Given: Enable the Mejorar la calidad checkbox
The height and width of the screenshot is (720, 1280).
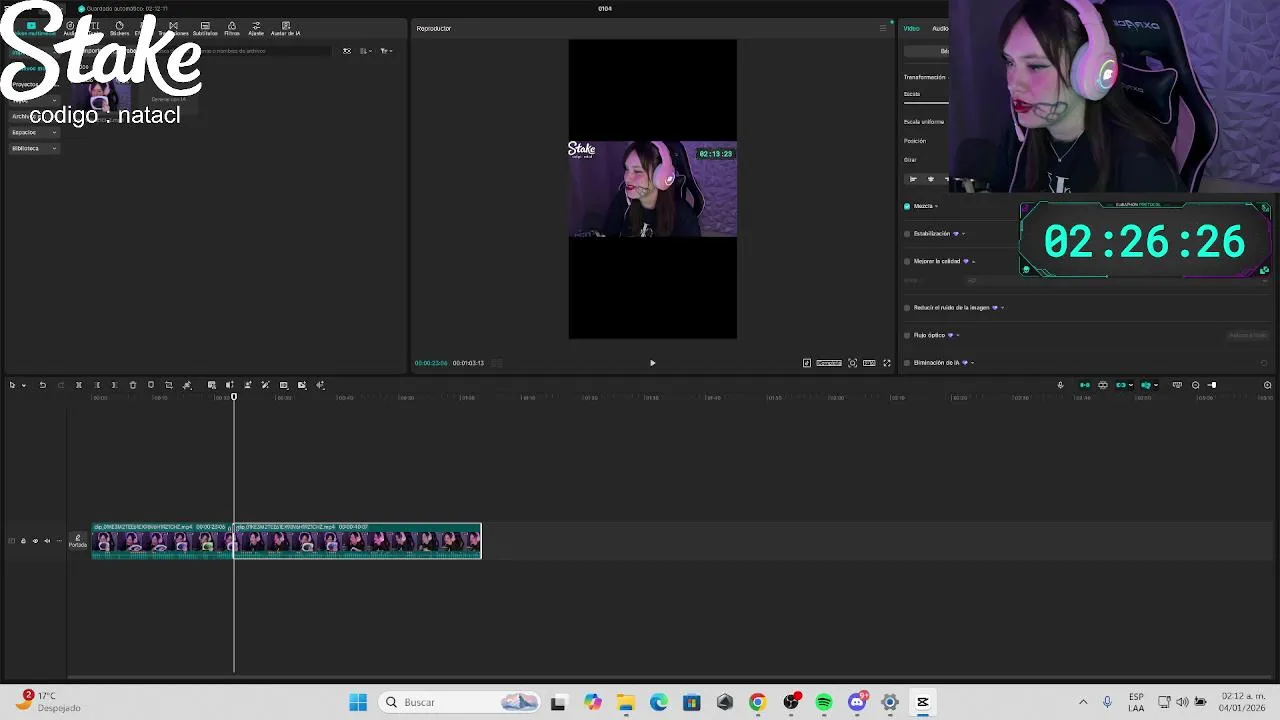Looking at the screenshot, I should tap(907, 261).
